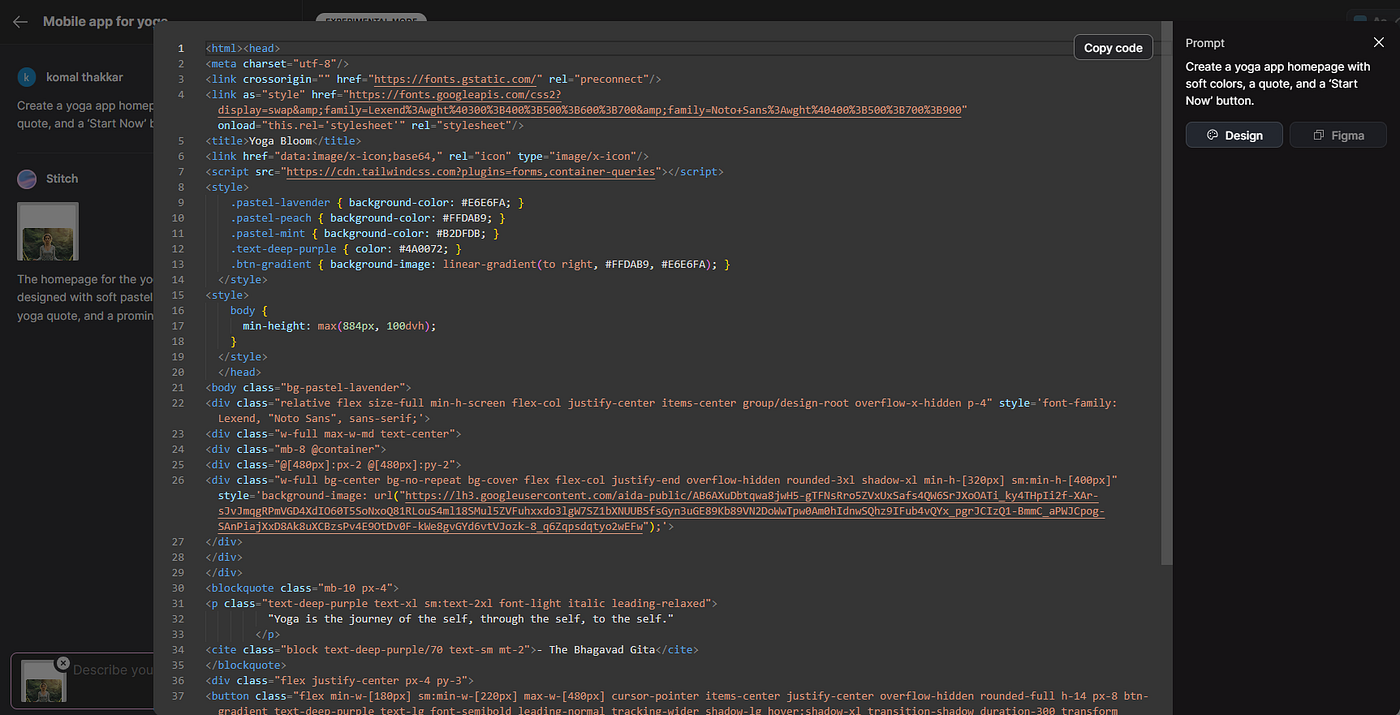This screenshot has height=715, width=1400.
Task: Click the Copy code button
Action: pyautogui.click(x=1113, y=47)
